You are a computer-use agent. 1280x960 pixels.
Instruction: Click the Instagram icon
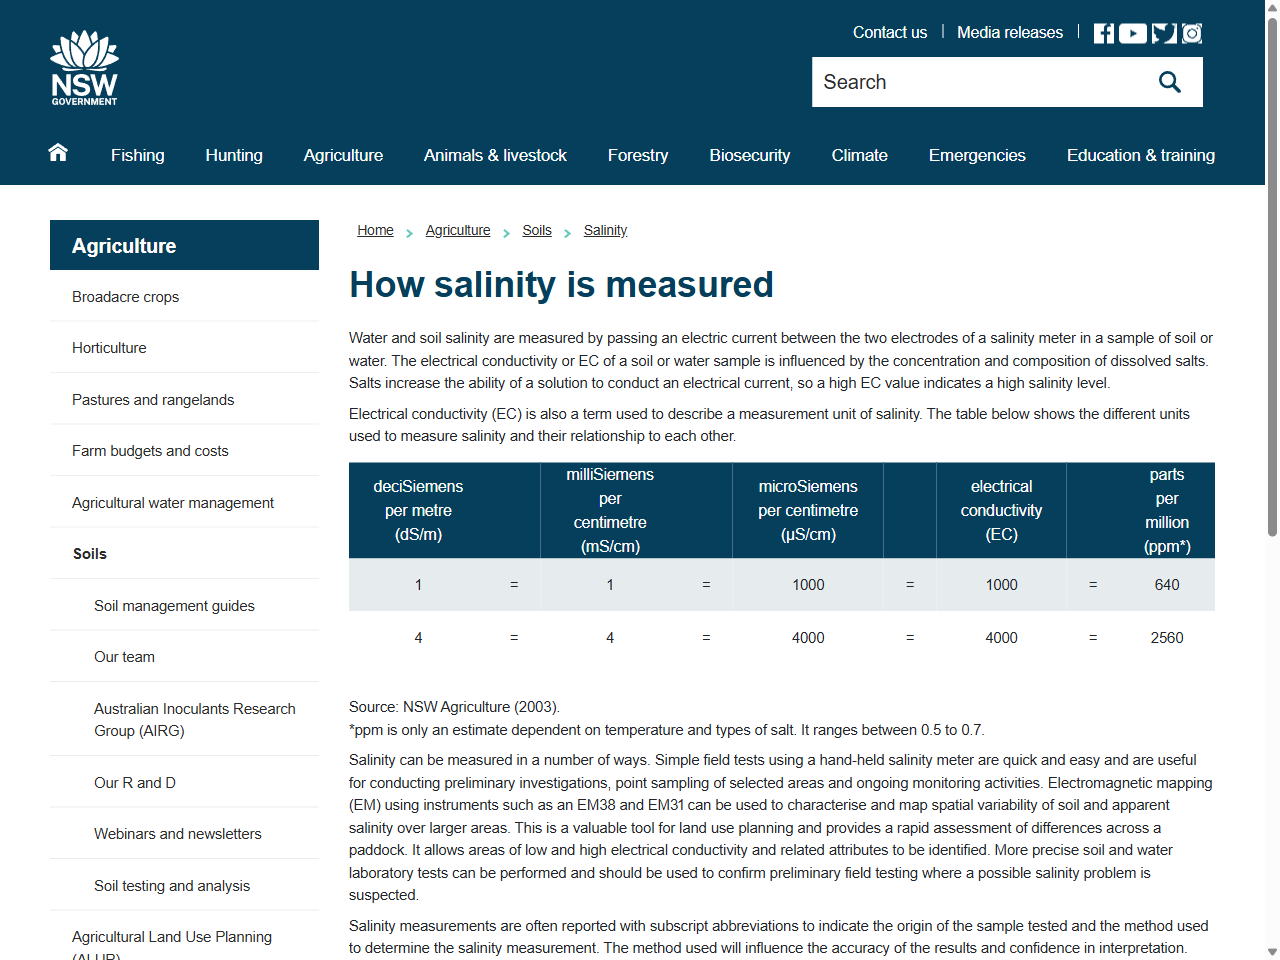(x=1191, y=32)
